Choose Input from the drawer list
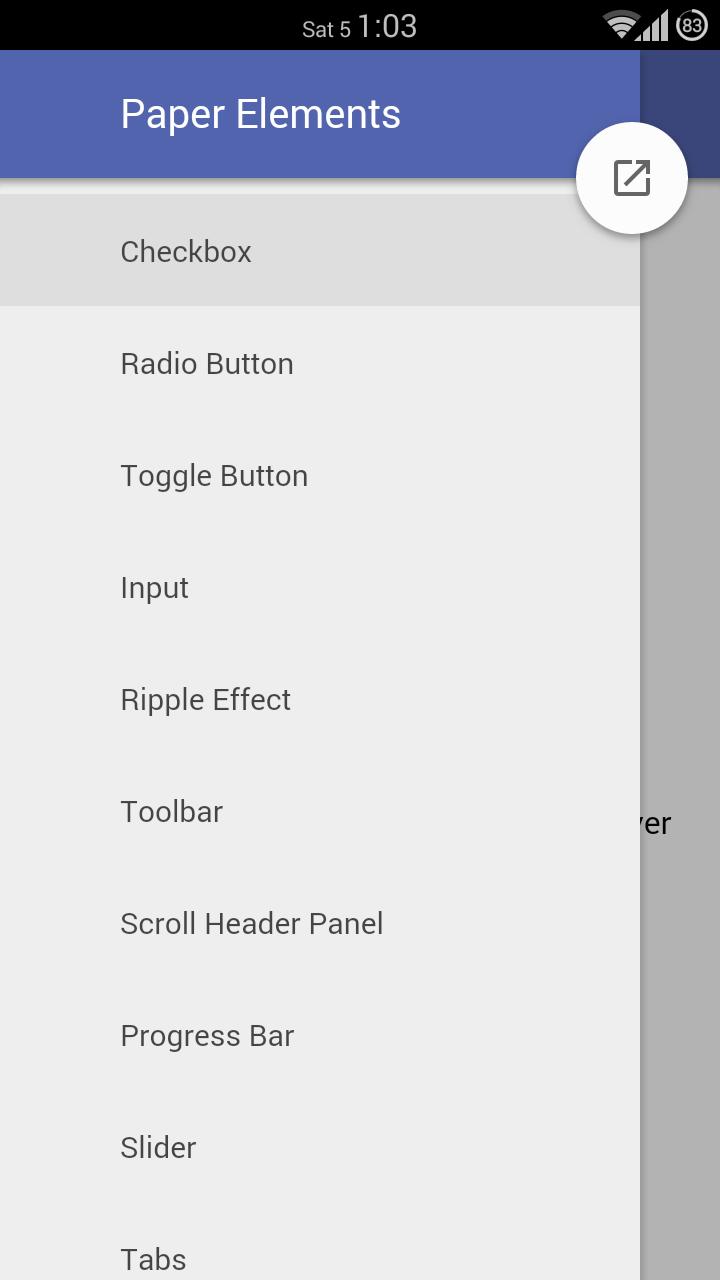 tap(154, 587)
